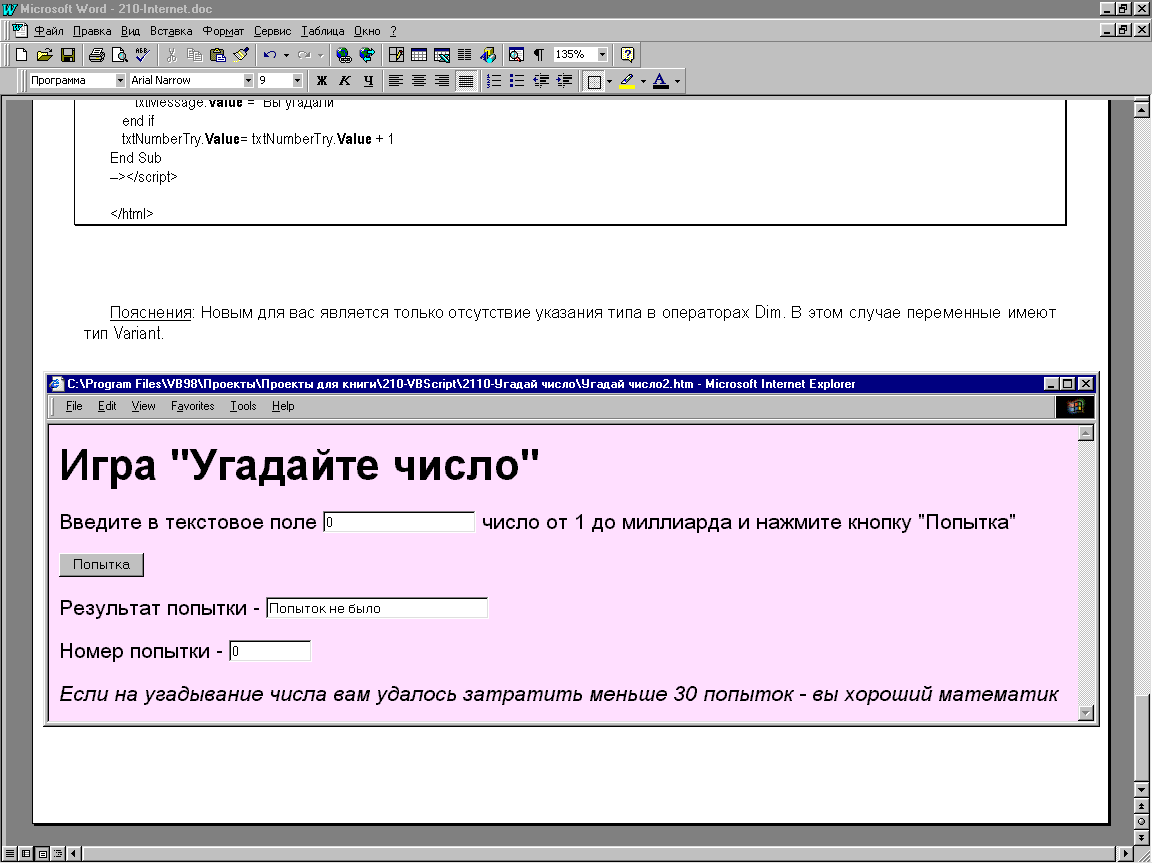Expand the font color arrow
The width and height of the screenshot is (1152, 864).
pos(677,81)
